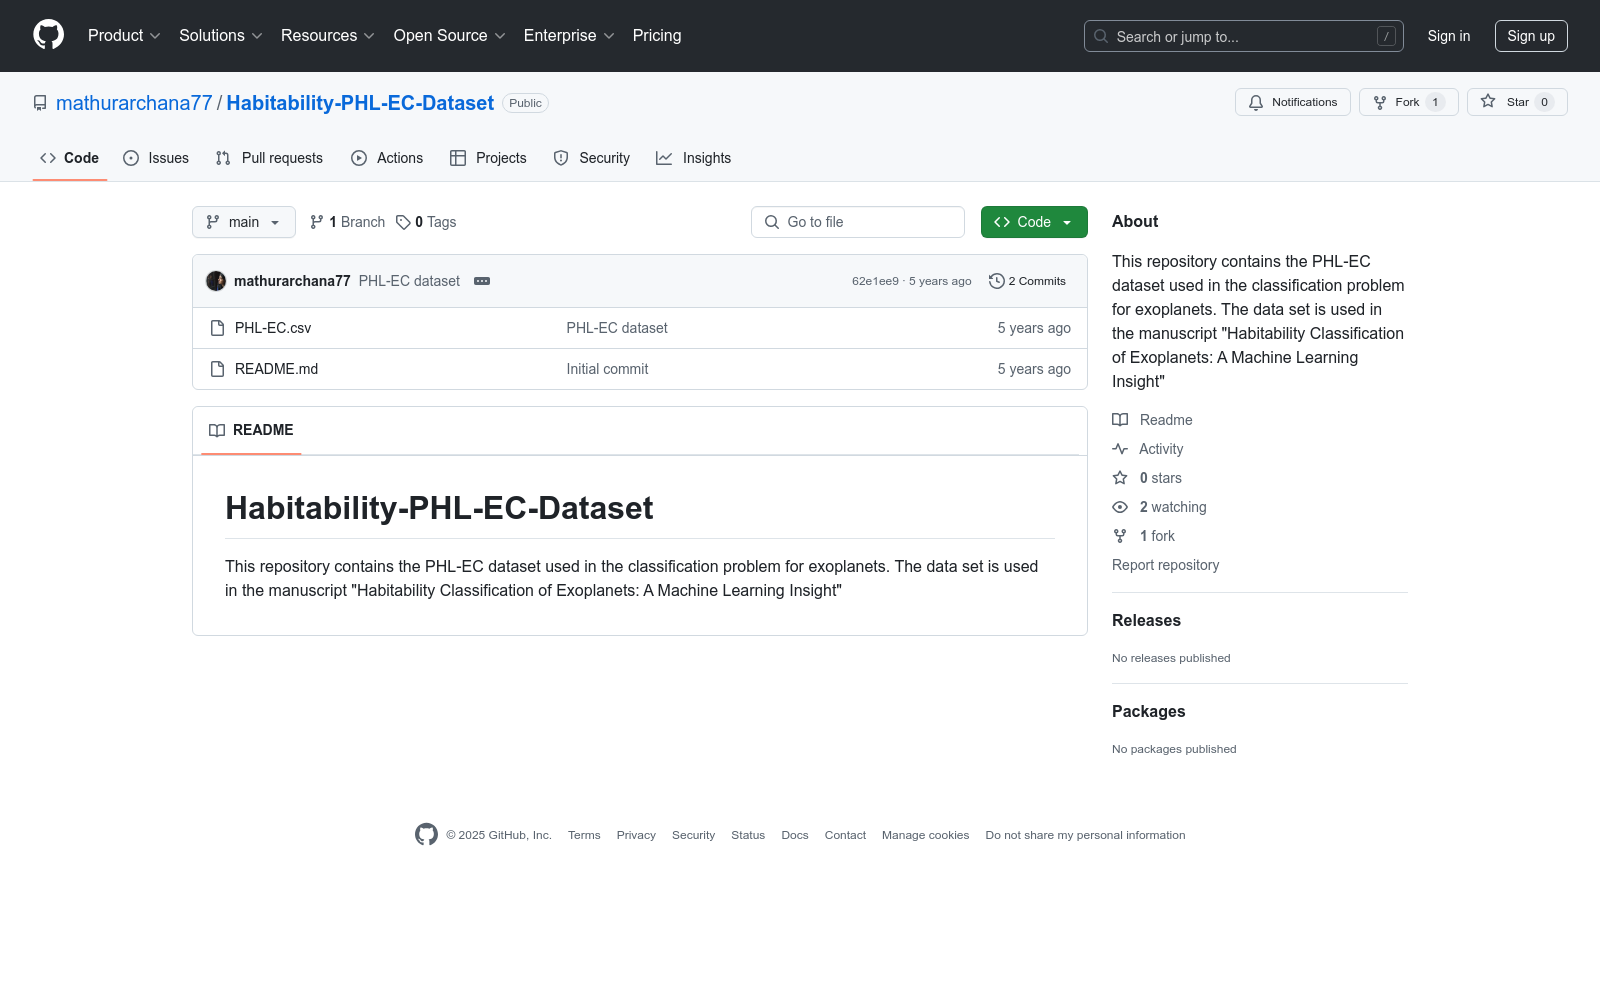The width and height of the screenshot is (1600, 1000).
Task: Open the Projects tab
Action: coord(488,158)
